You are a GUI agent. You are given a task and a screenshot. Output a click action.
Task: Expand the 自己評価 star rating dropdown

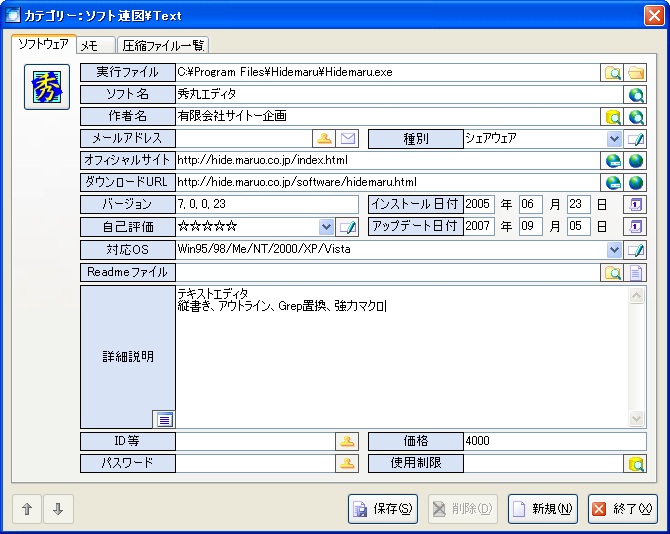click(326, 227)
